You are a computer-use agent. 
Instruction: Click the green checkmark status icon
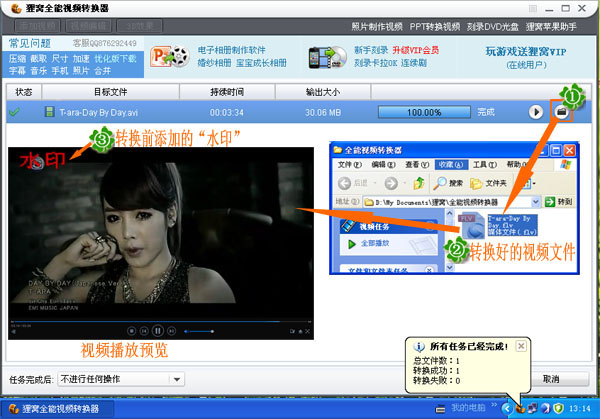tap(15, 112)
